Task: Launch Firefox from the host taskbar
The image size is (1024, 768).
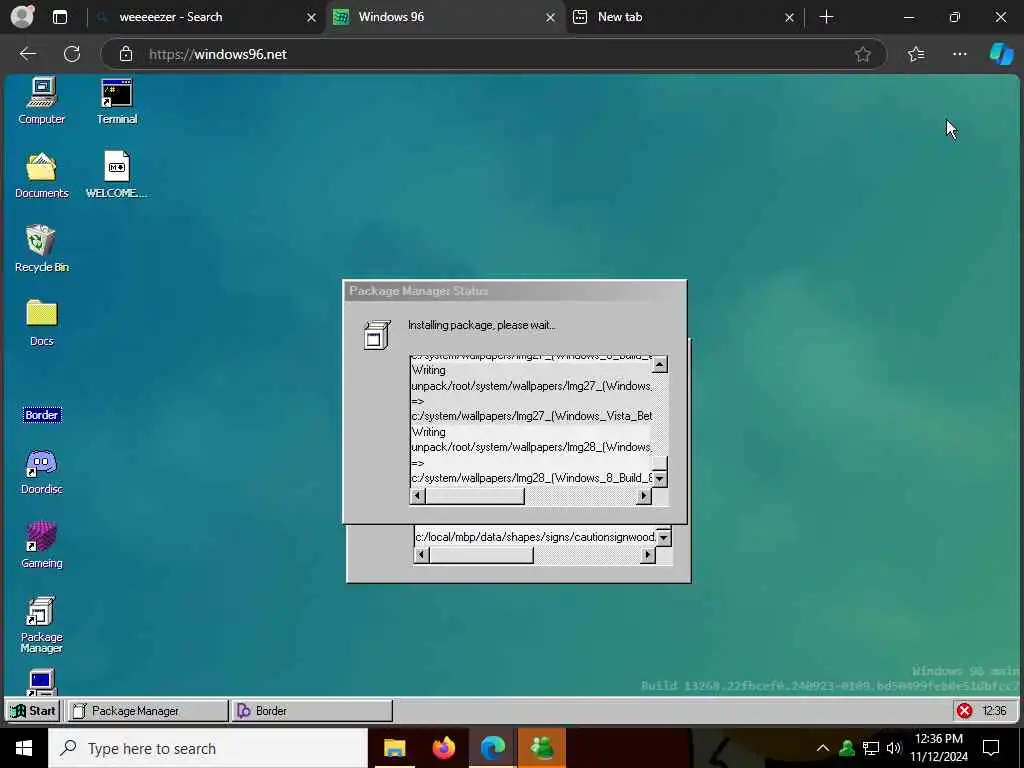Action: [444, 748]
